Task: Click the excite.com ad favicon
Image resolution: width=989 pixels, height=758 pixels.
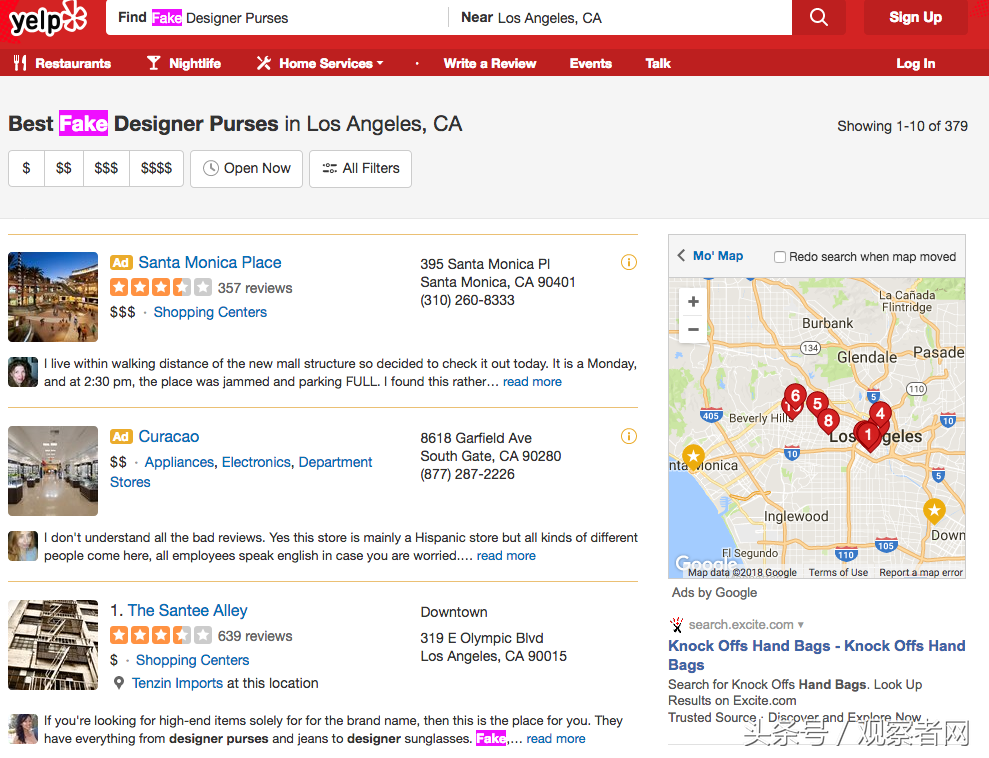Action: point(677,625)
